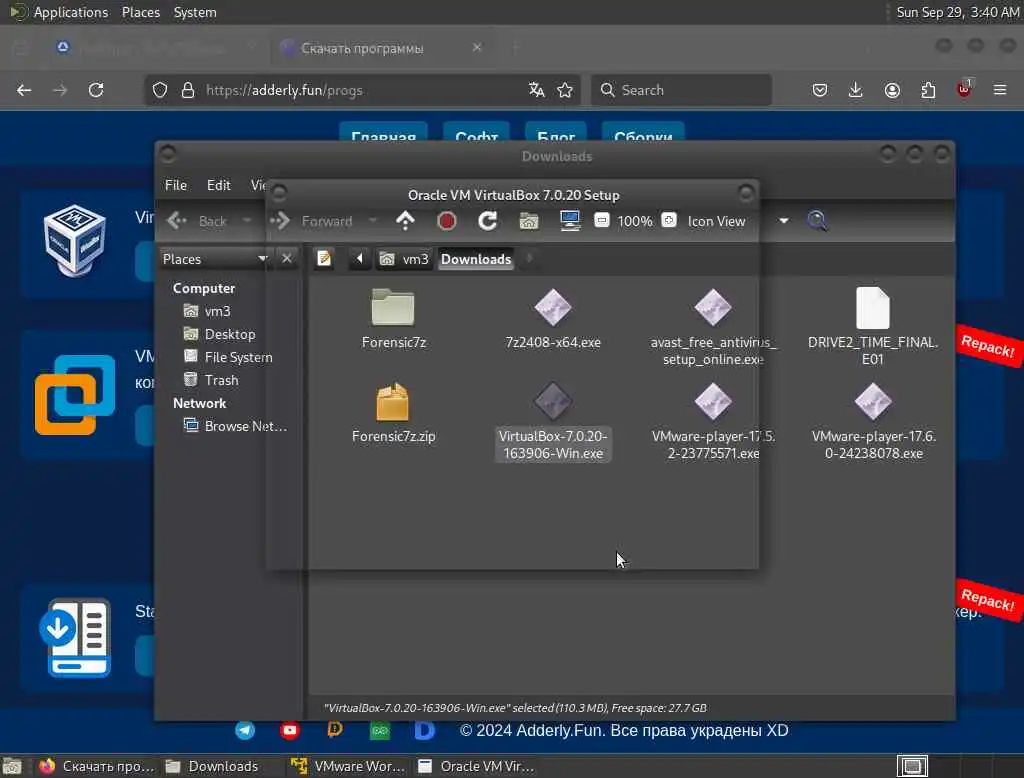1024x778 pixels.
Task: Select VirtualBox-7.0.20-163906-Win.exe file
Action: coord(552,421)
